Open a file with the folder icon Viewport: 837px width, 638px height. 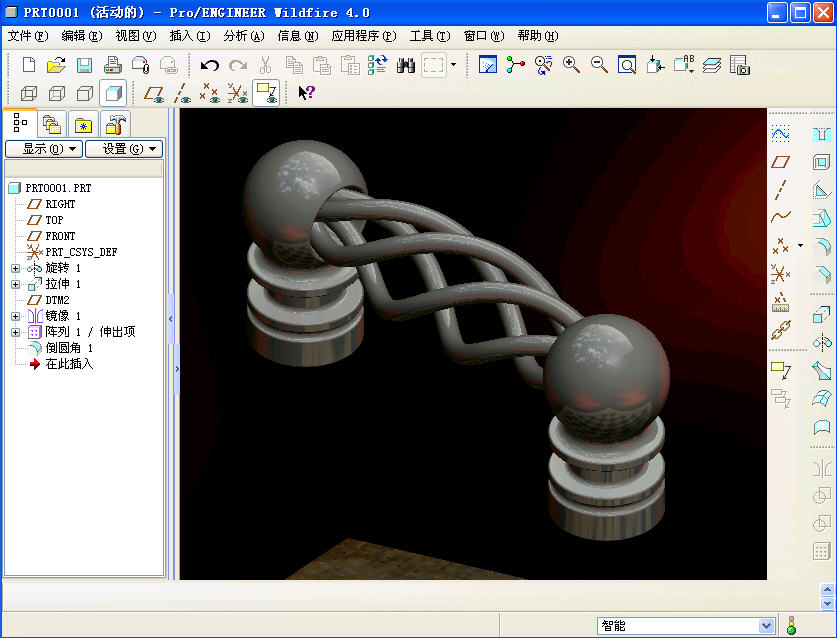56,65
